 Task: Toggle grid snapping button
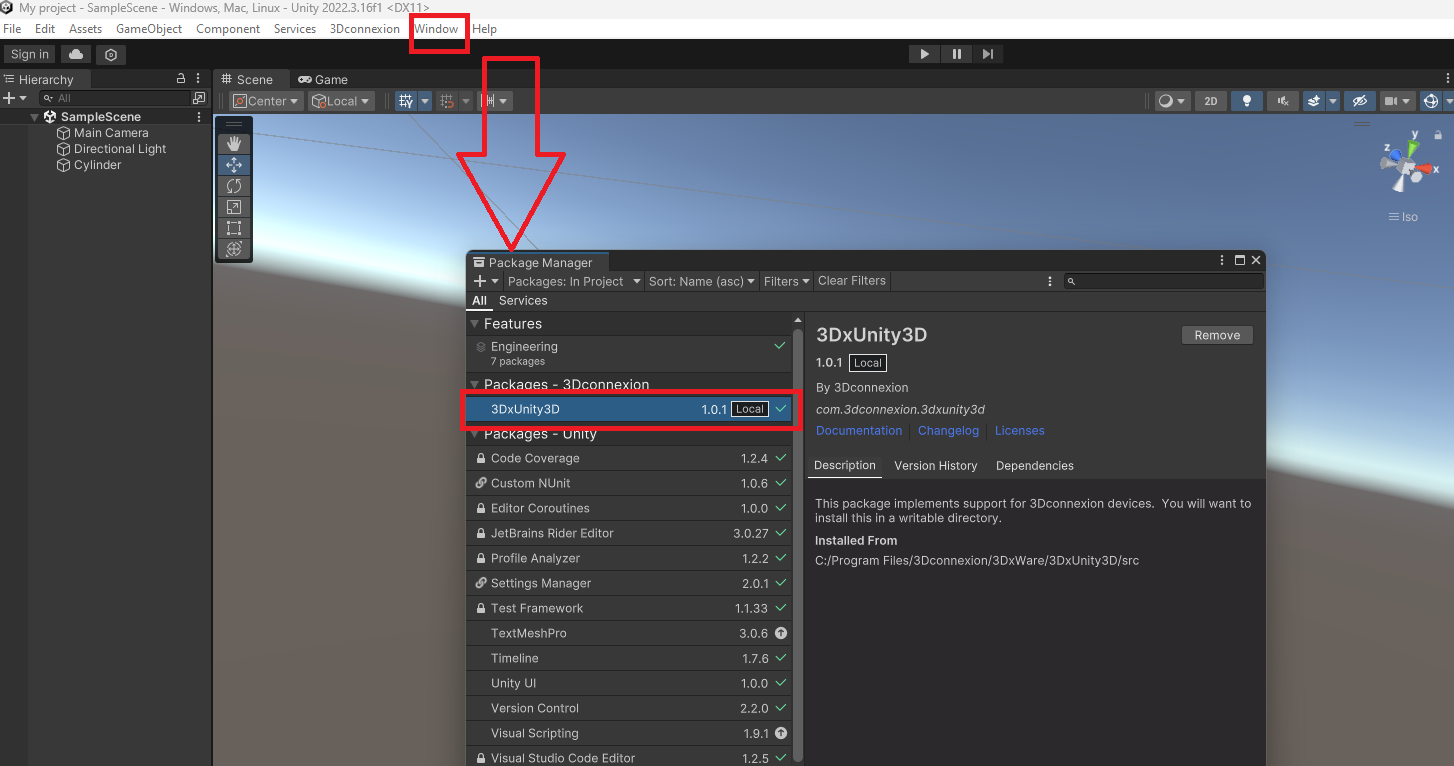(x=447, y=101)
